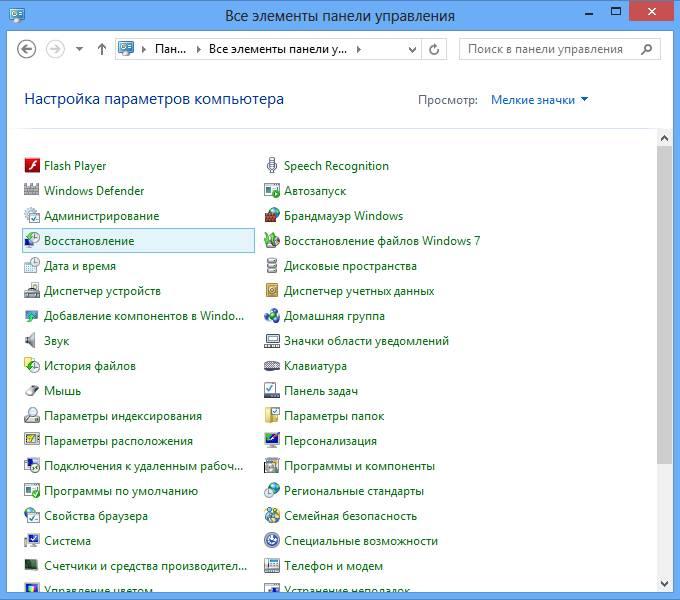Click the Forward navigation button
This screenshot has height=600, width=680.
tap(55, 49)
